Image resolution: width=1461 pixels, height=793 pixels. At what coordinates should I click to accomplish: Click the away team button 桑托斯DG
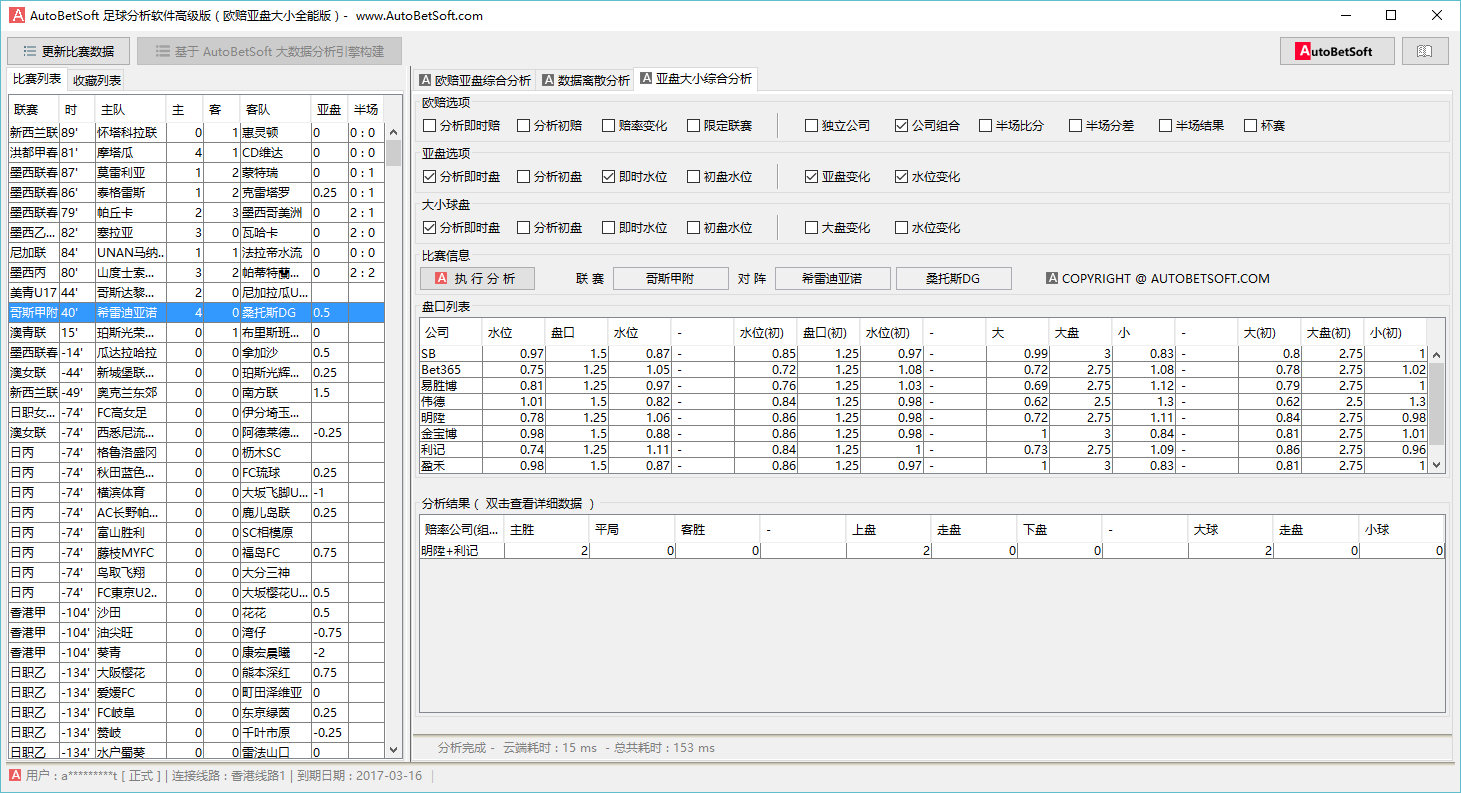click(953, 279)
